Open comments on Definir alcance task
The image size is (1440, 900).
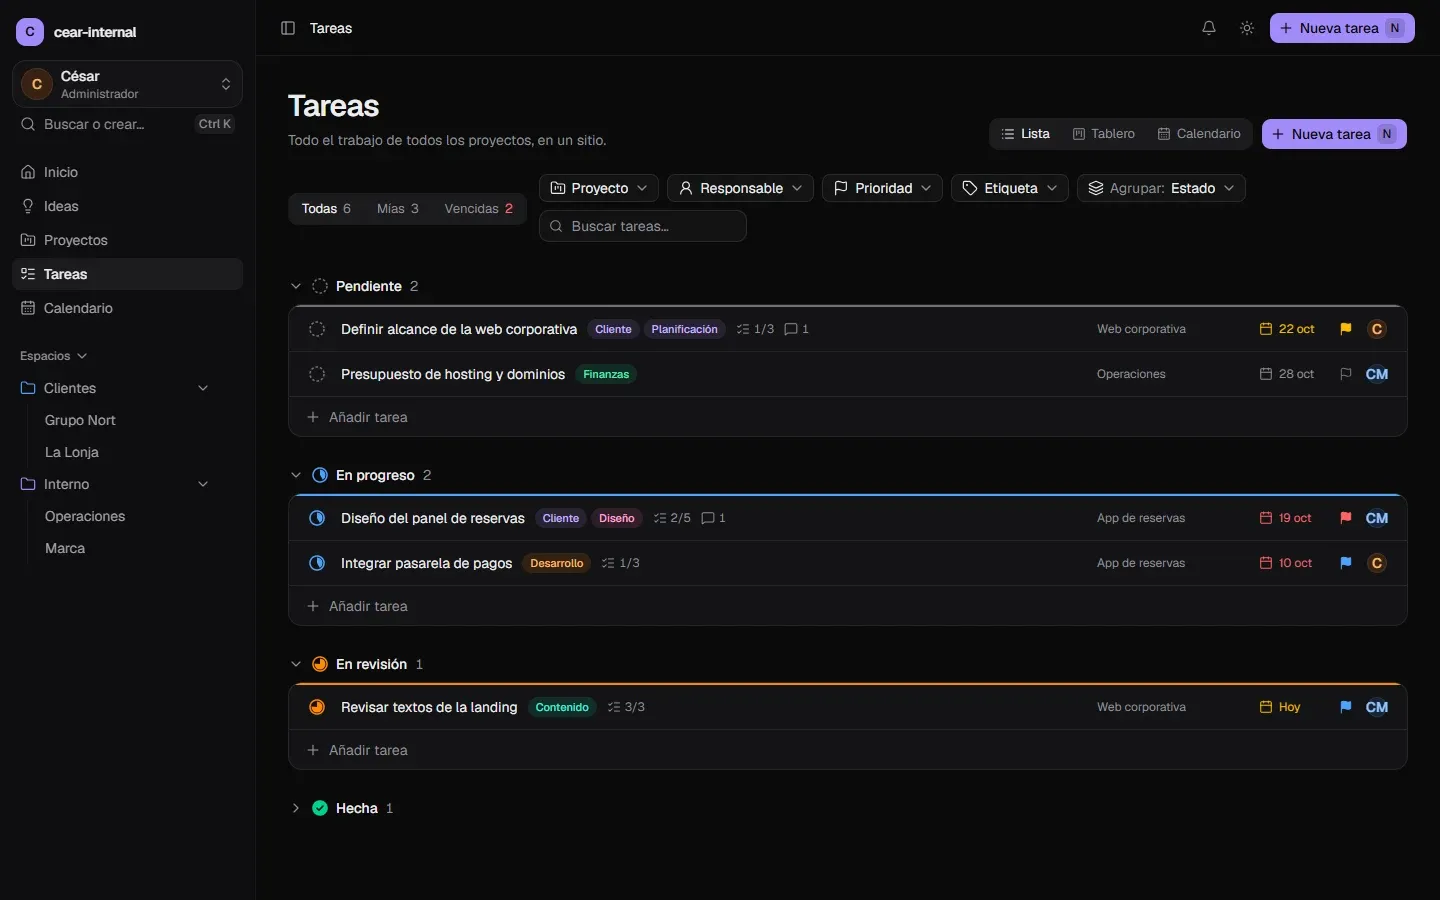coord(797,329)
